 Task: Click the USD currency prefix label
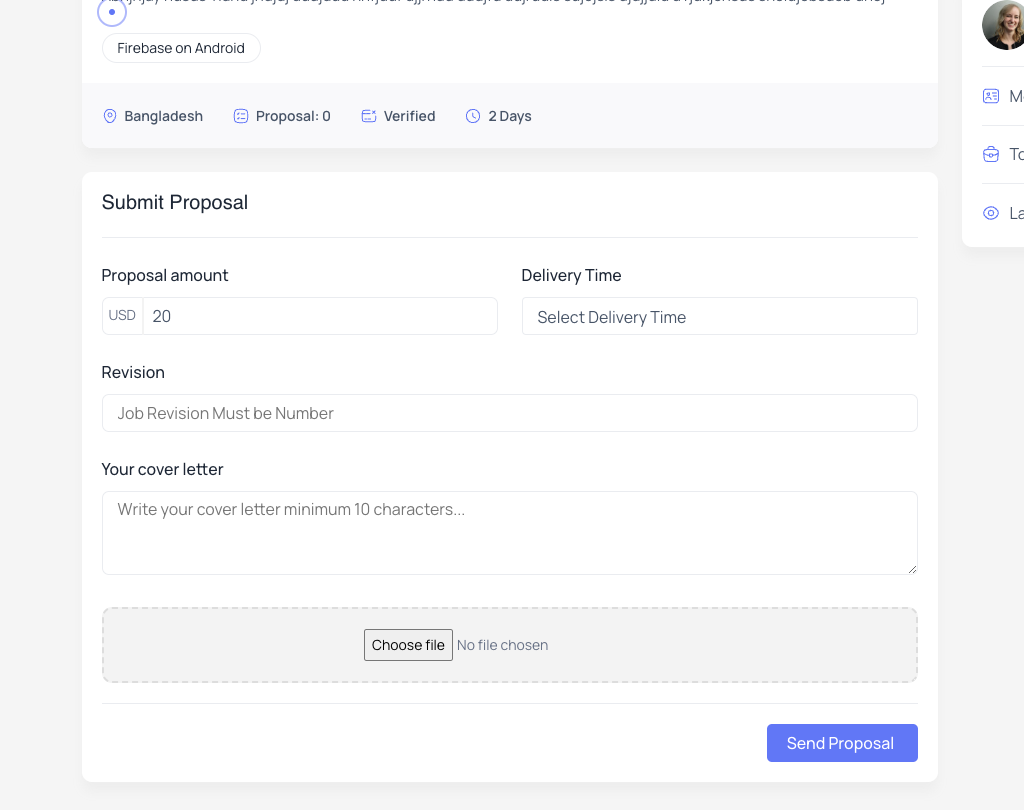click(x=122, y=316)
